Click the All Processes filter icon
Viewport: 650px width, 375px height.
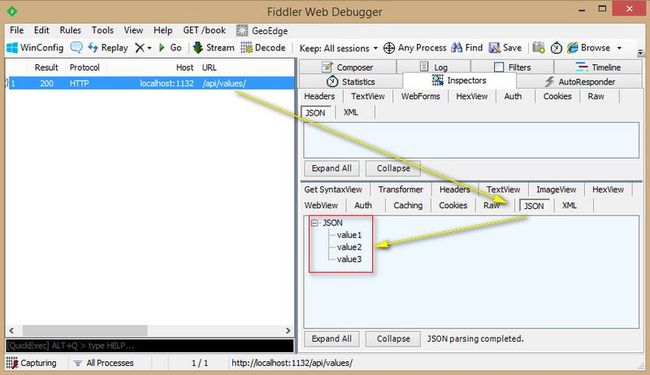tap(77, 363)
